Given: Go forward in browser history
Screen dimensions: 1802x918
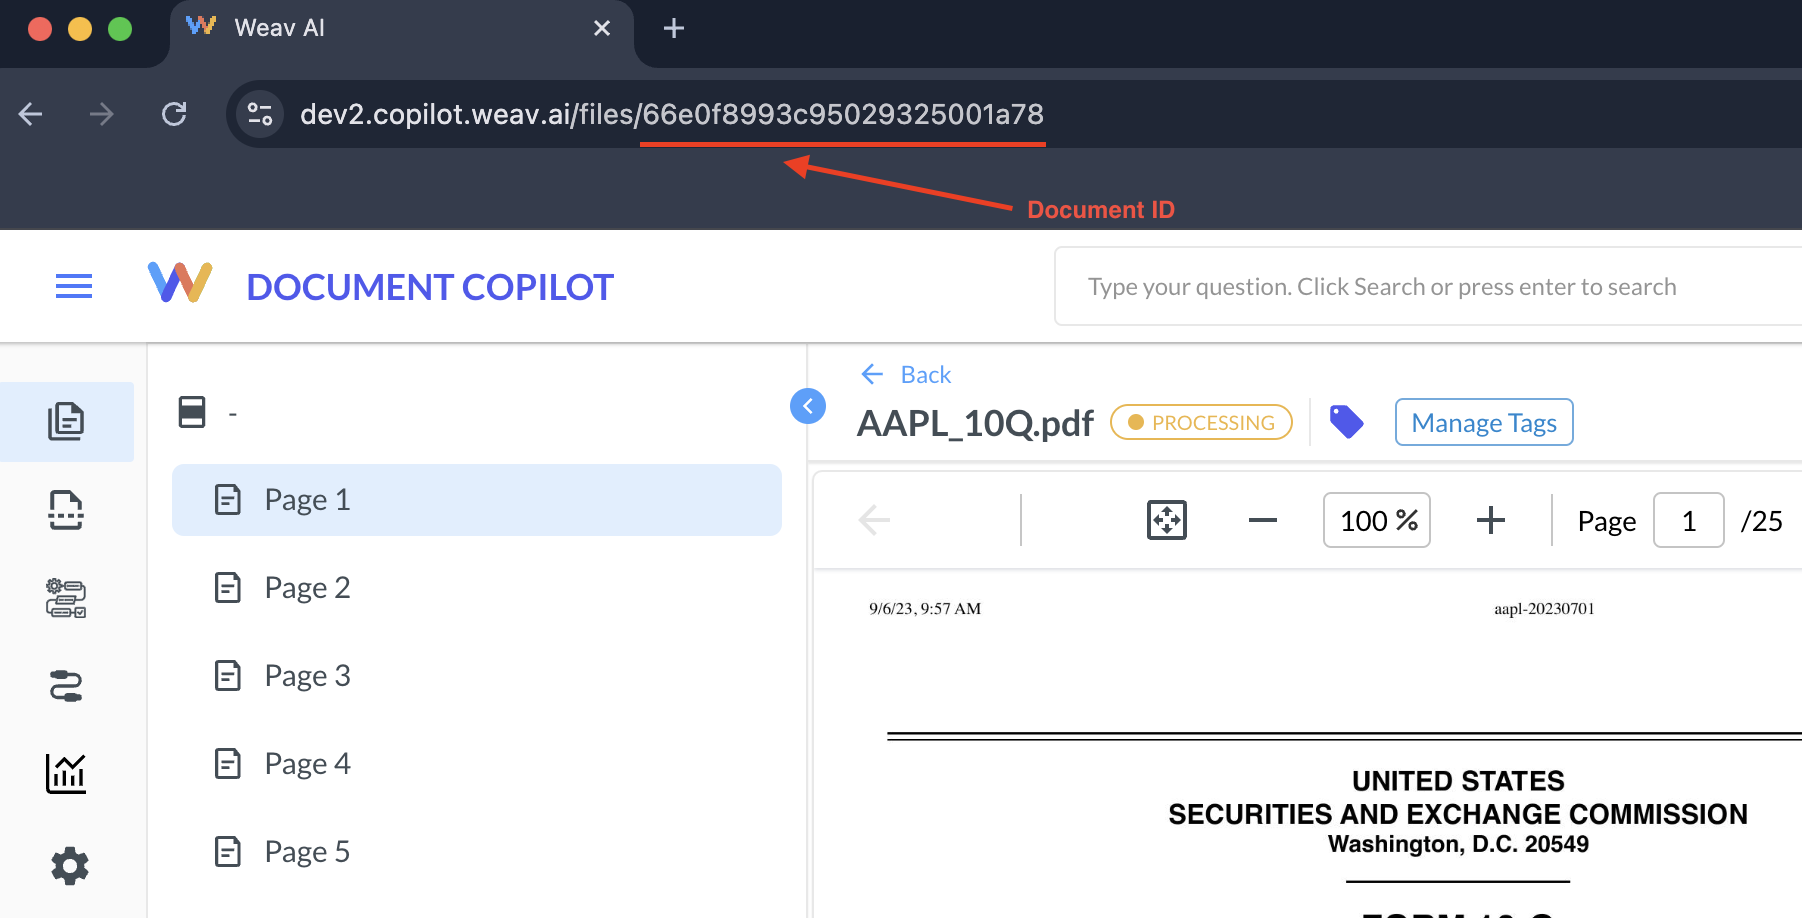Looking at the screenshot, I should pyautogui.click(x=101, y=114).
